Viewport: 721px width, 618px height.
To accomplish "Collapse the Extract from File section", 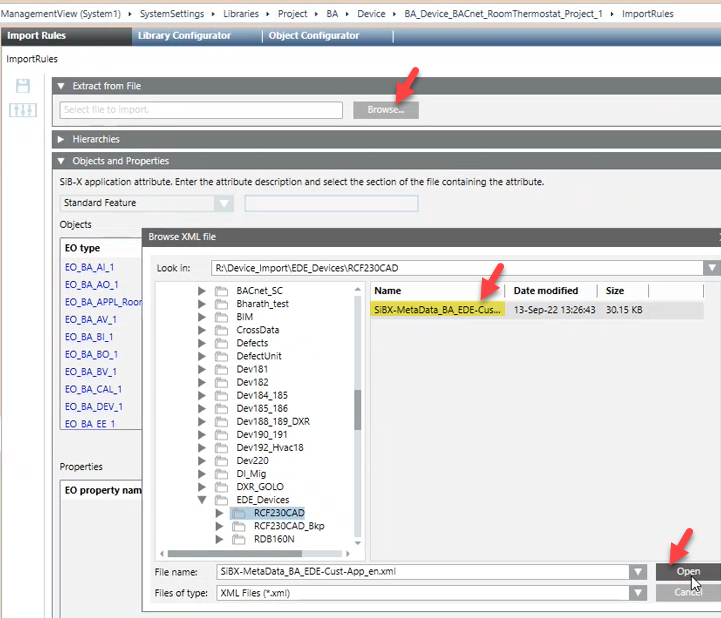I will tap(61, 87).
